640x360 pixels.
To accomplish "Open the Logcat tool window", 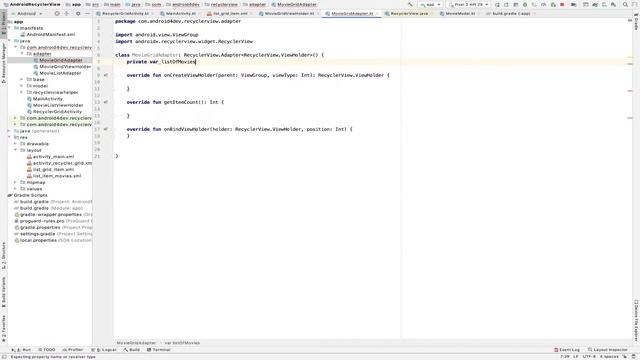I will [104, 350].
